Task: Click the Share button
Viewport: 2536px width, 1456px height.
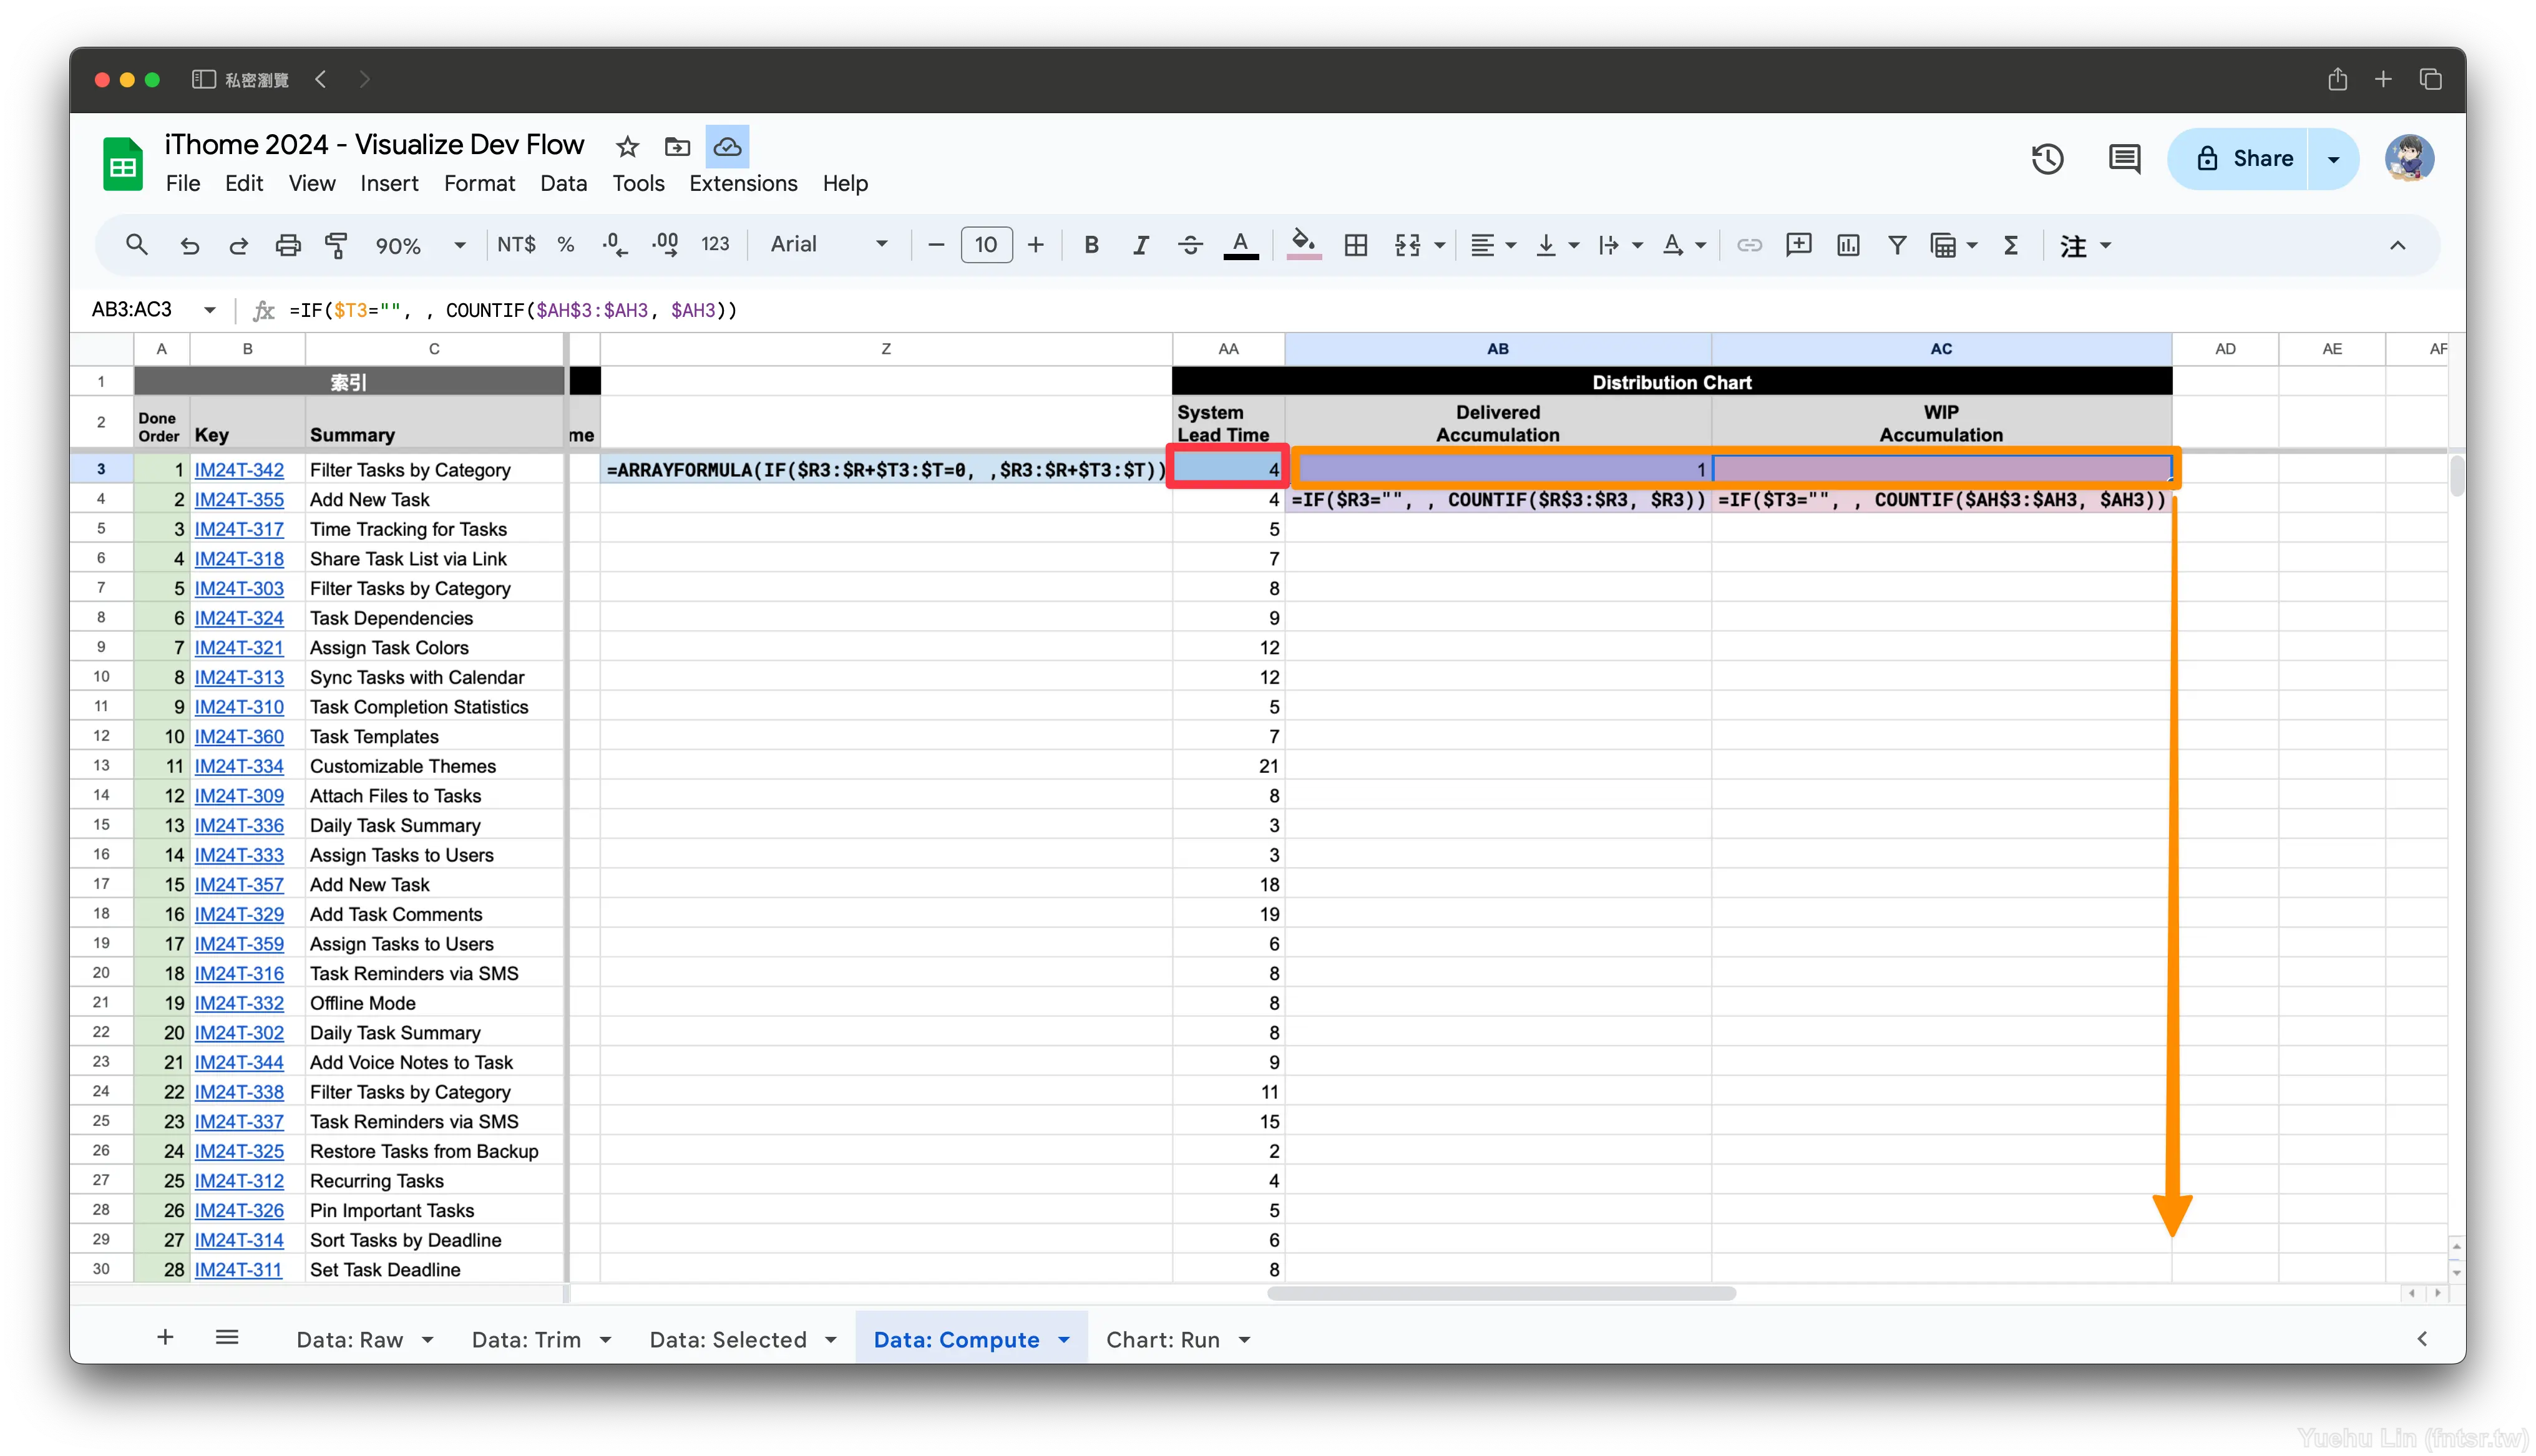Action: coord(2243,158)
